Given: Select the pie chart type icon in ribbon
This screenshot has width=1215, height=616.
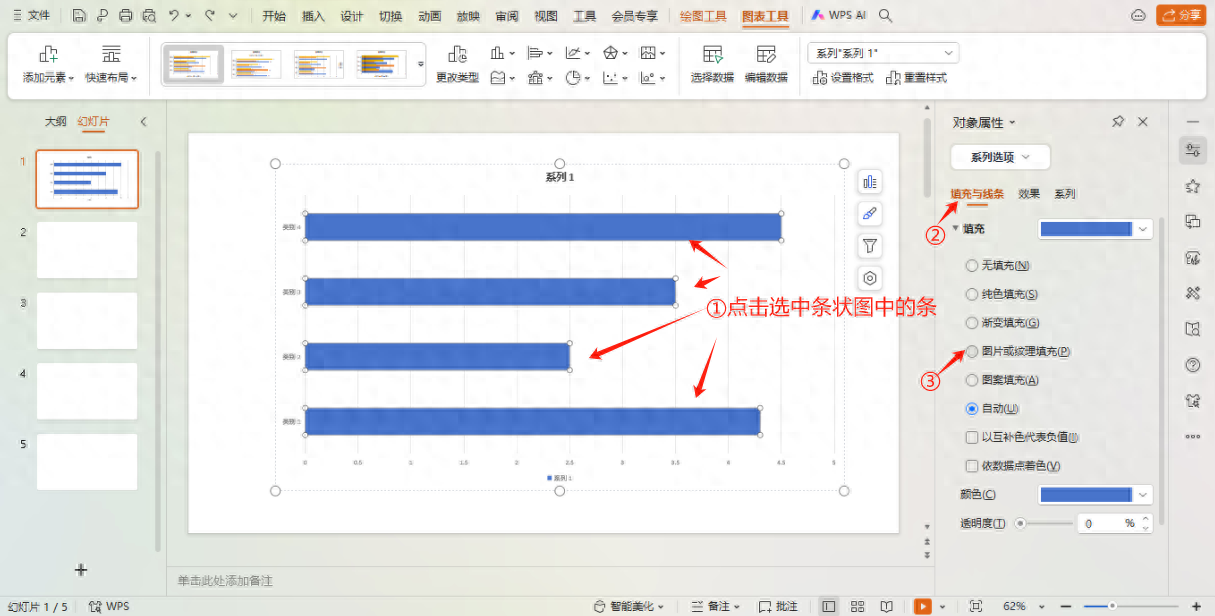Looking at the screenshot, I should tap(573, 77).
